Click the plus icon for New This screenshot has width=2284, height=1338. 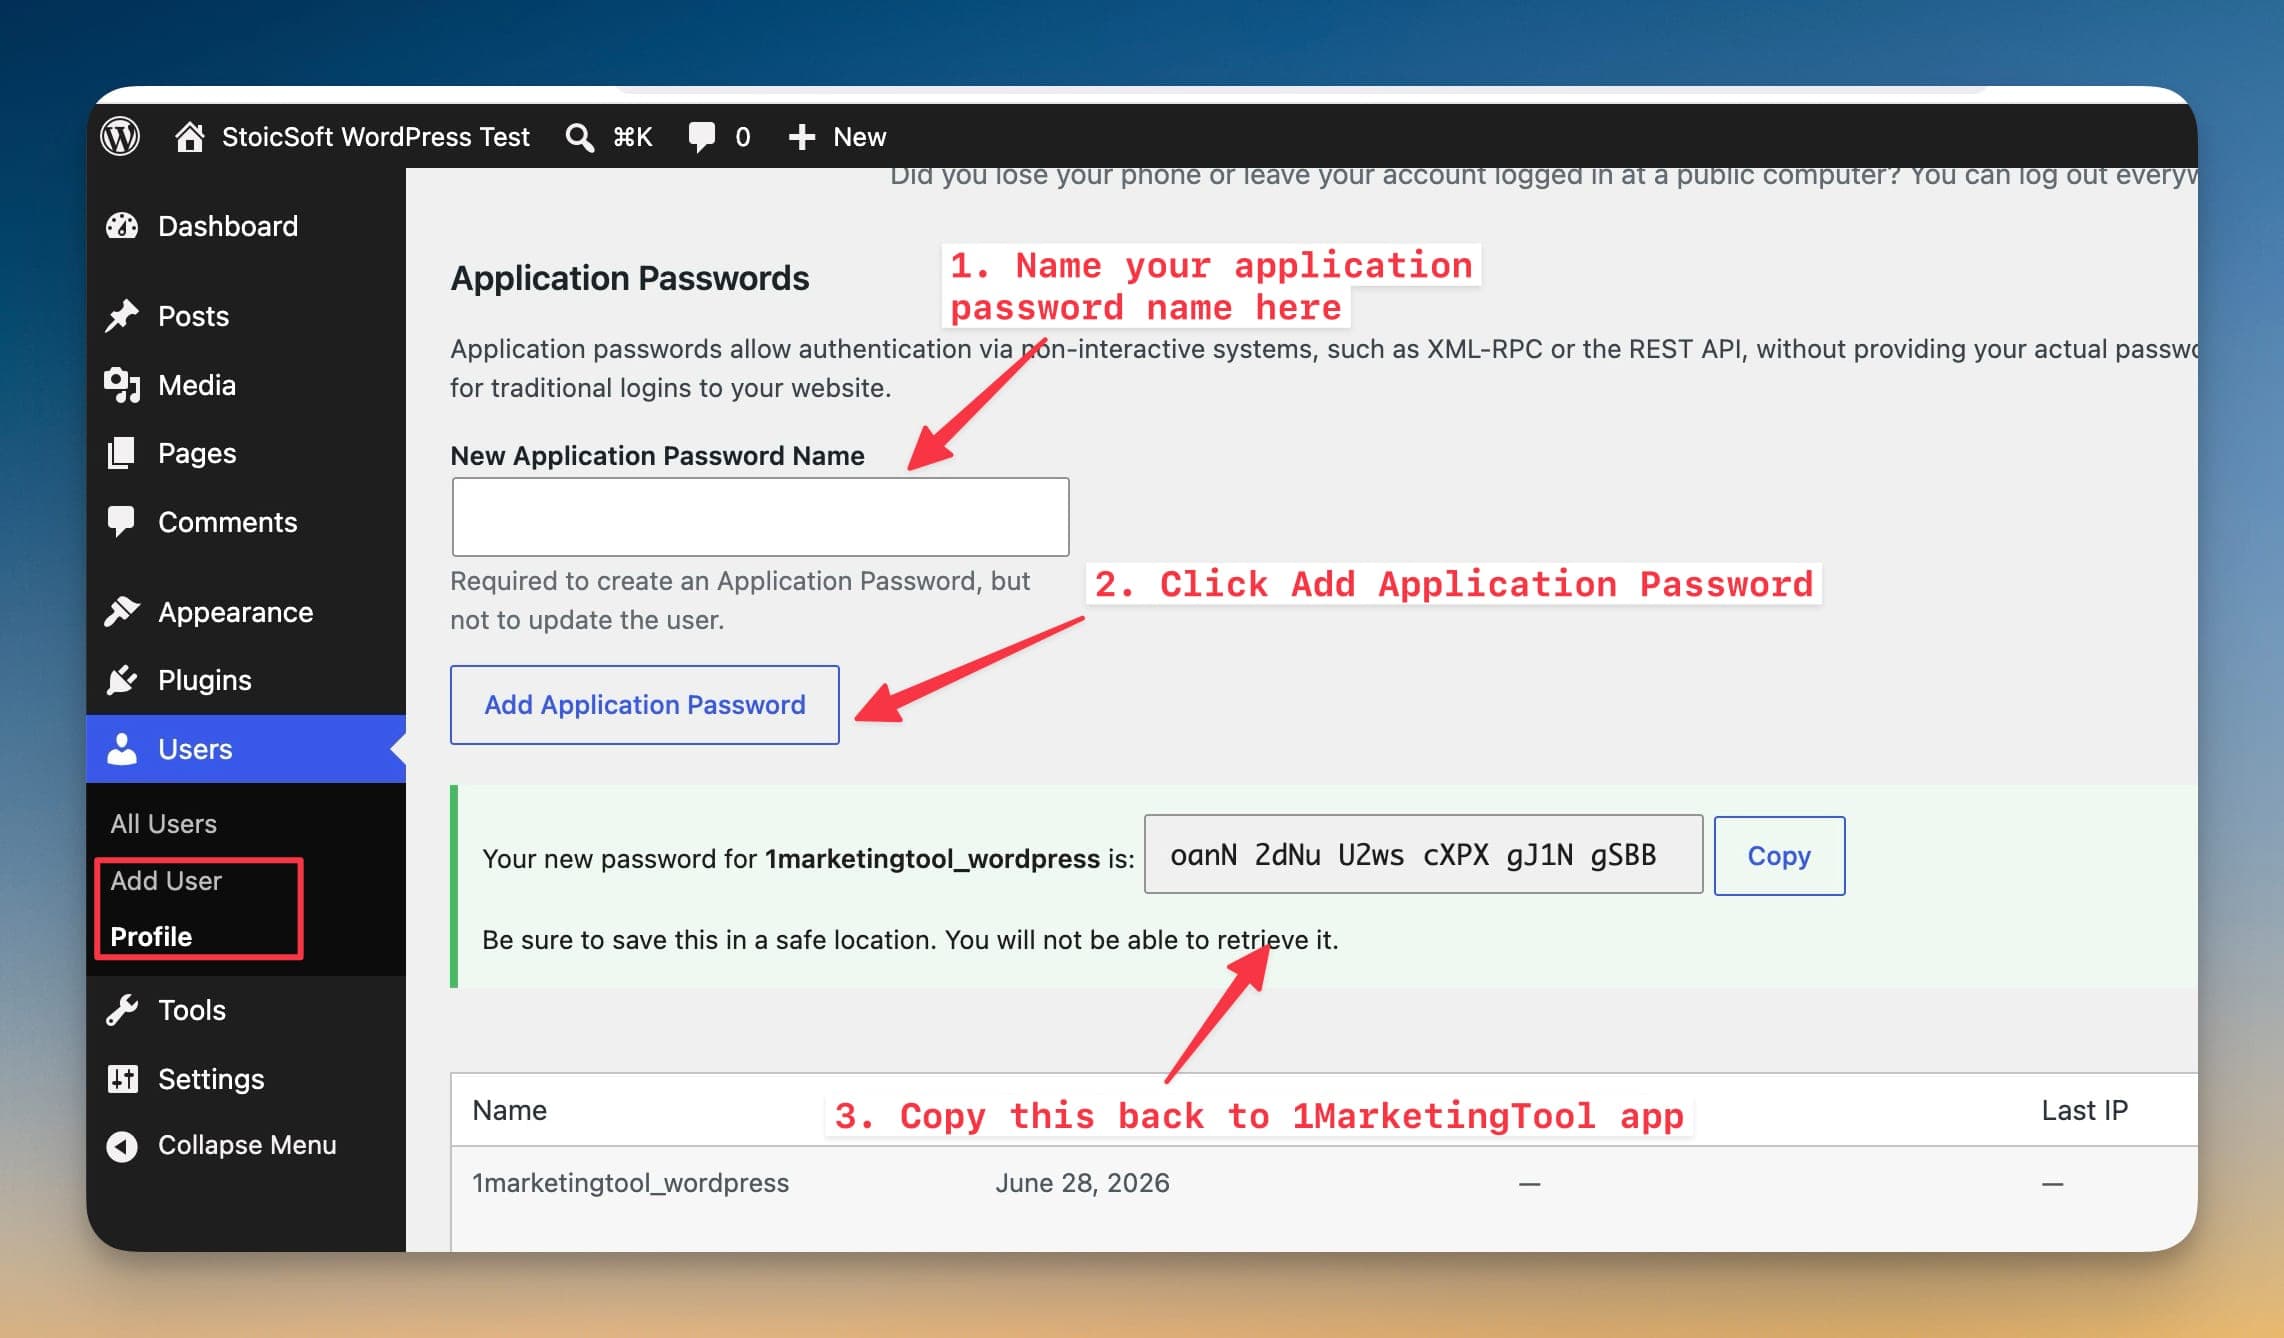point(802,137)
